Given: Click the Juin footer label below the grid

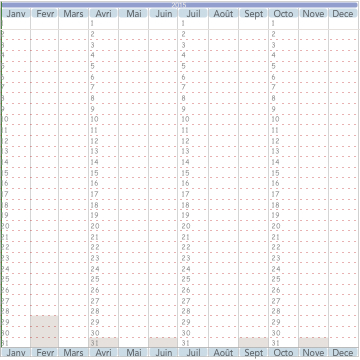Looking at the screenshot, I should click(x=163, y=352).
